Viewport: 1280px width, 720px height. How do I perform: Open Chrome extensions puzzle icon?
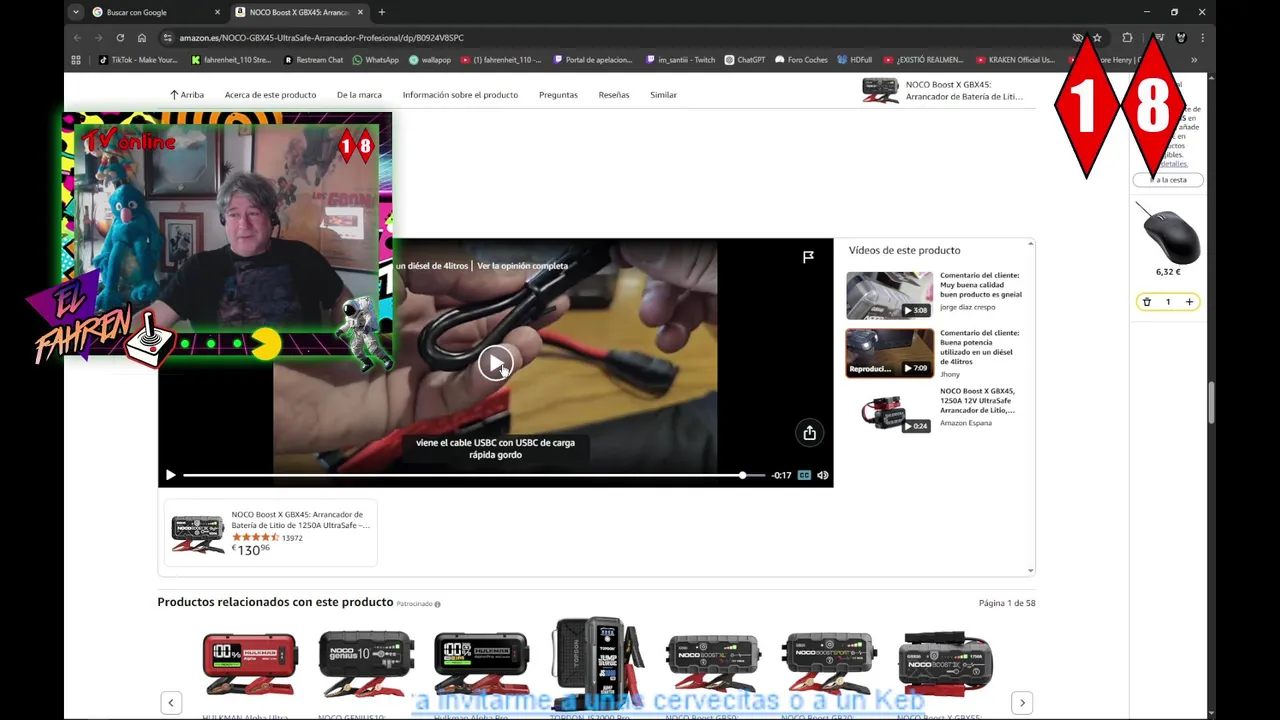(x=1127, y=38)
